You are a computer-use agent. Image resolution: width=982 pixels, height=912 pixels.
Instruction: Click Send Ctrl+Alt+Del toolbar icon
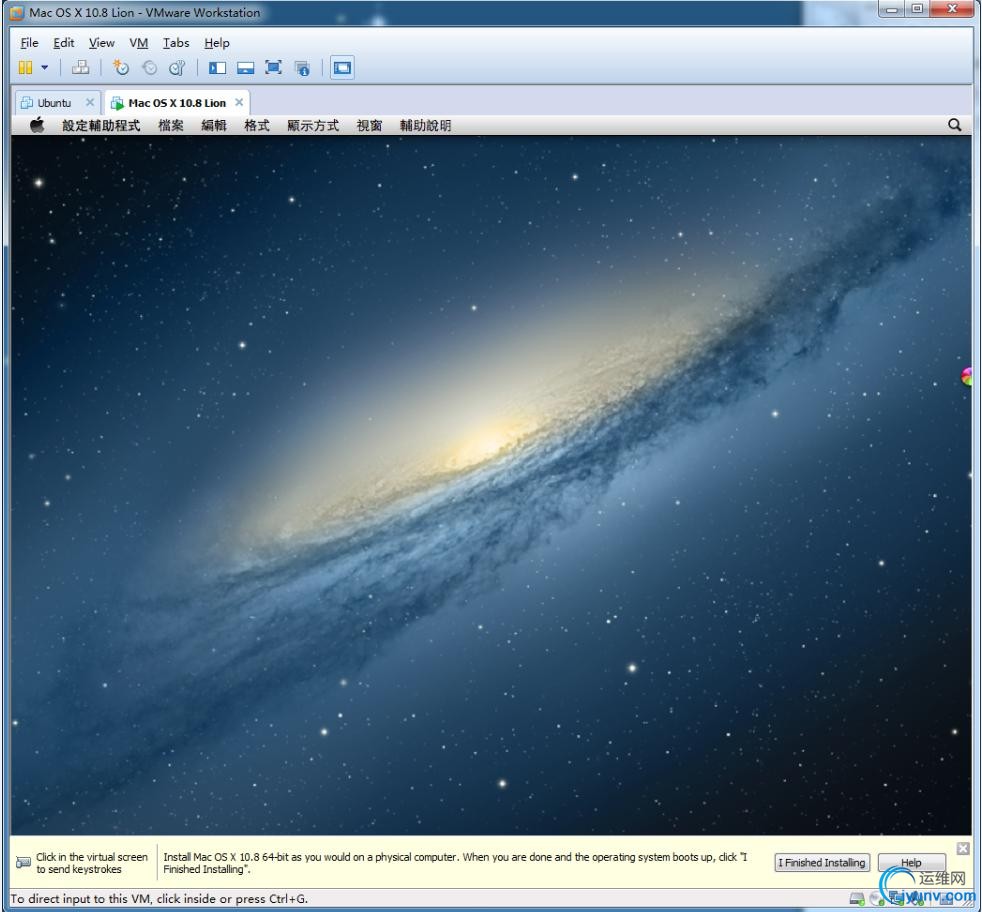click(x=80, y=68)
